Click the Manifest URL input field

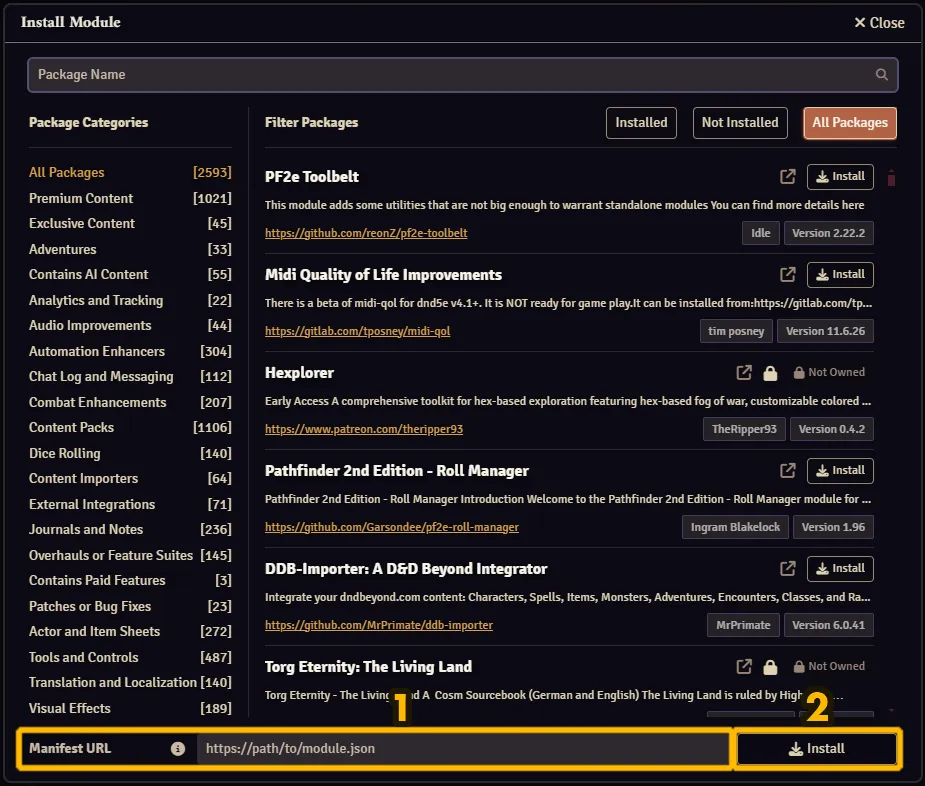(464, 748)
